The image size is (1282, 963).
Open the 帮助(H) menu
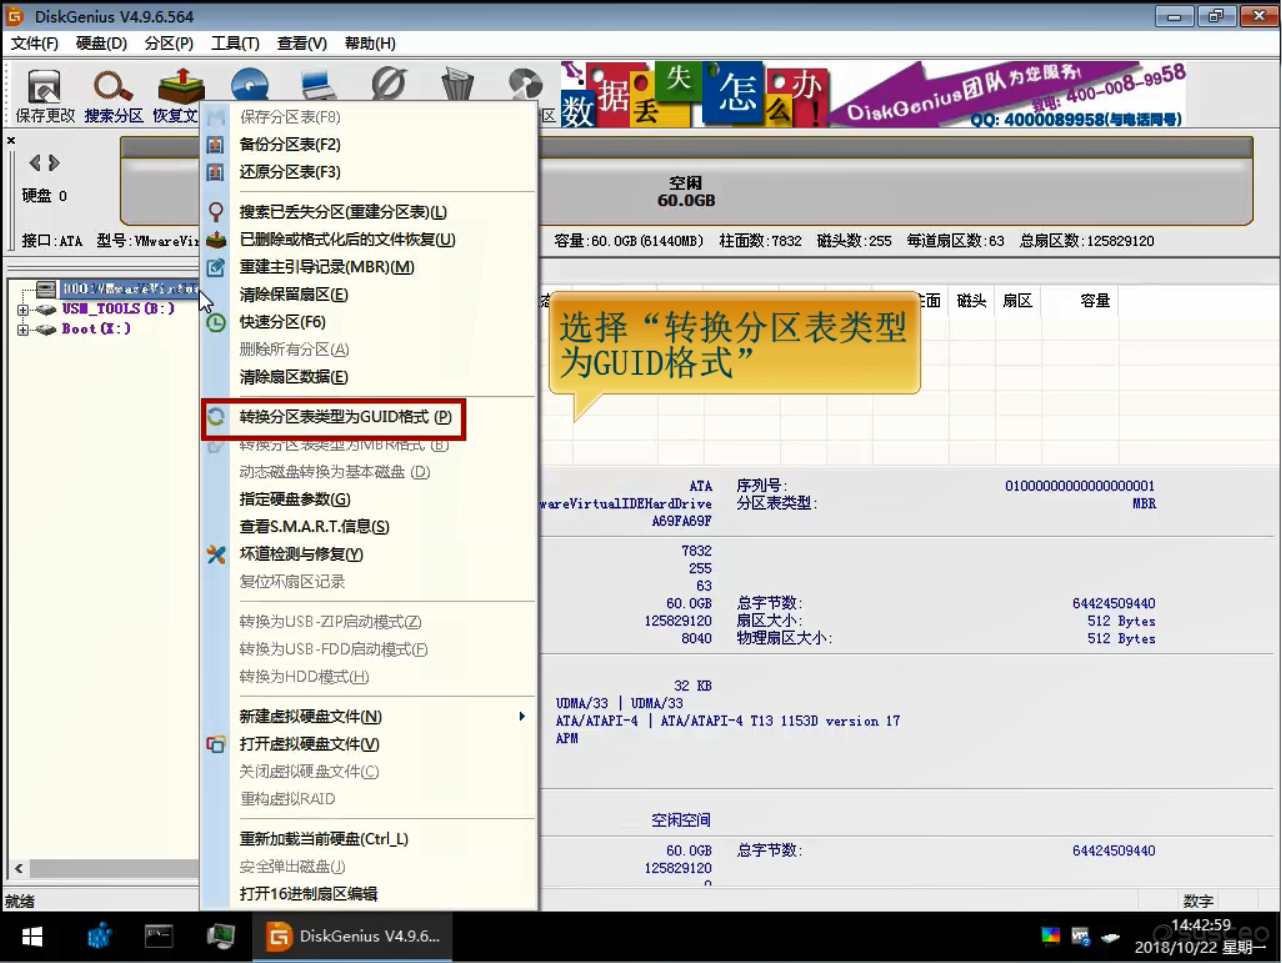click(370, 43)
